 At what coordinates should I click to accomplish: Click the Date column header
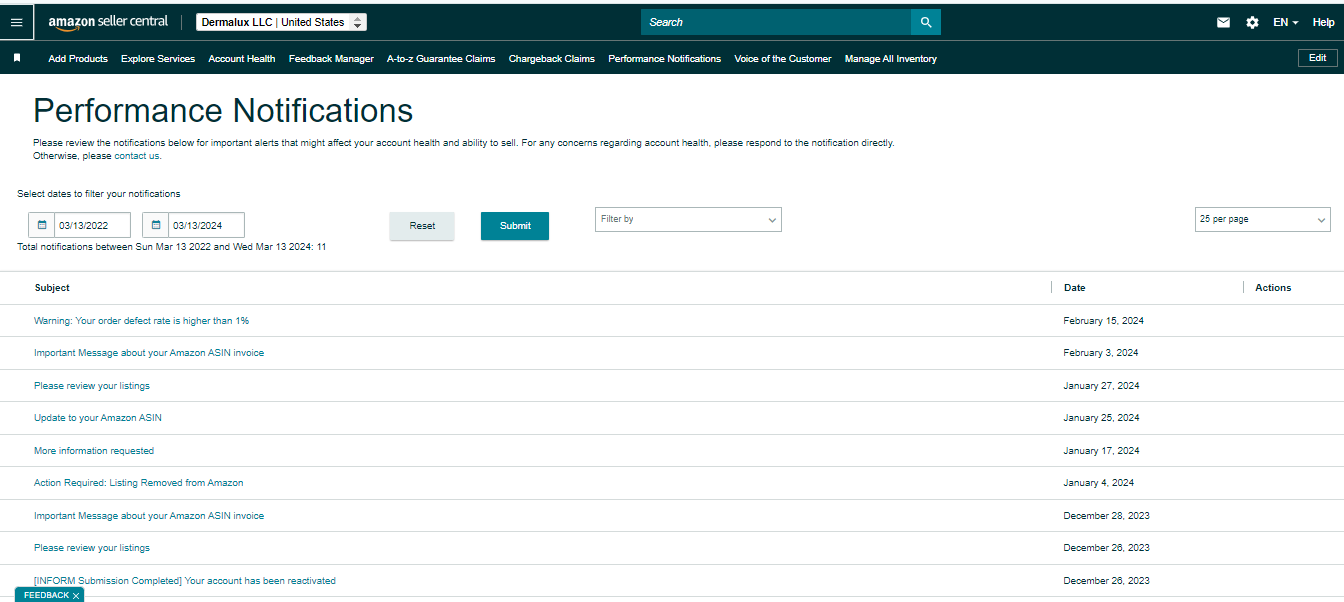point(1074,288)
